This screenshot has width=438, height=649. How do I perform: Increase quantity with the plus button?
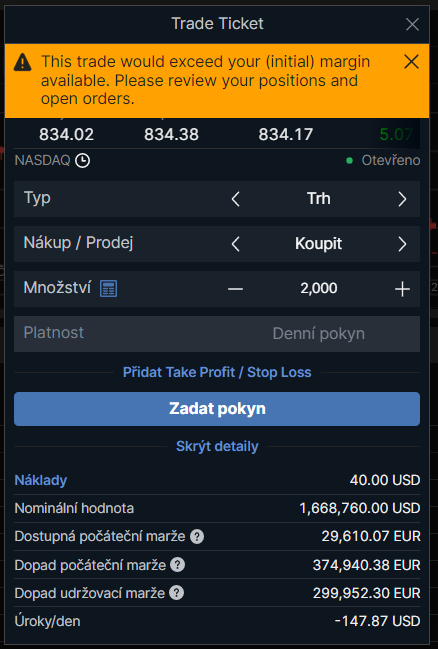coord(402,289)
